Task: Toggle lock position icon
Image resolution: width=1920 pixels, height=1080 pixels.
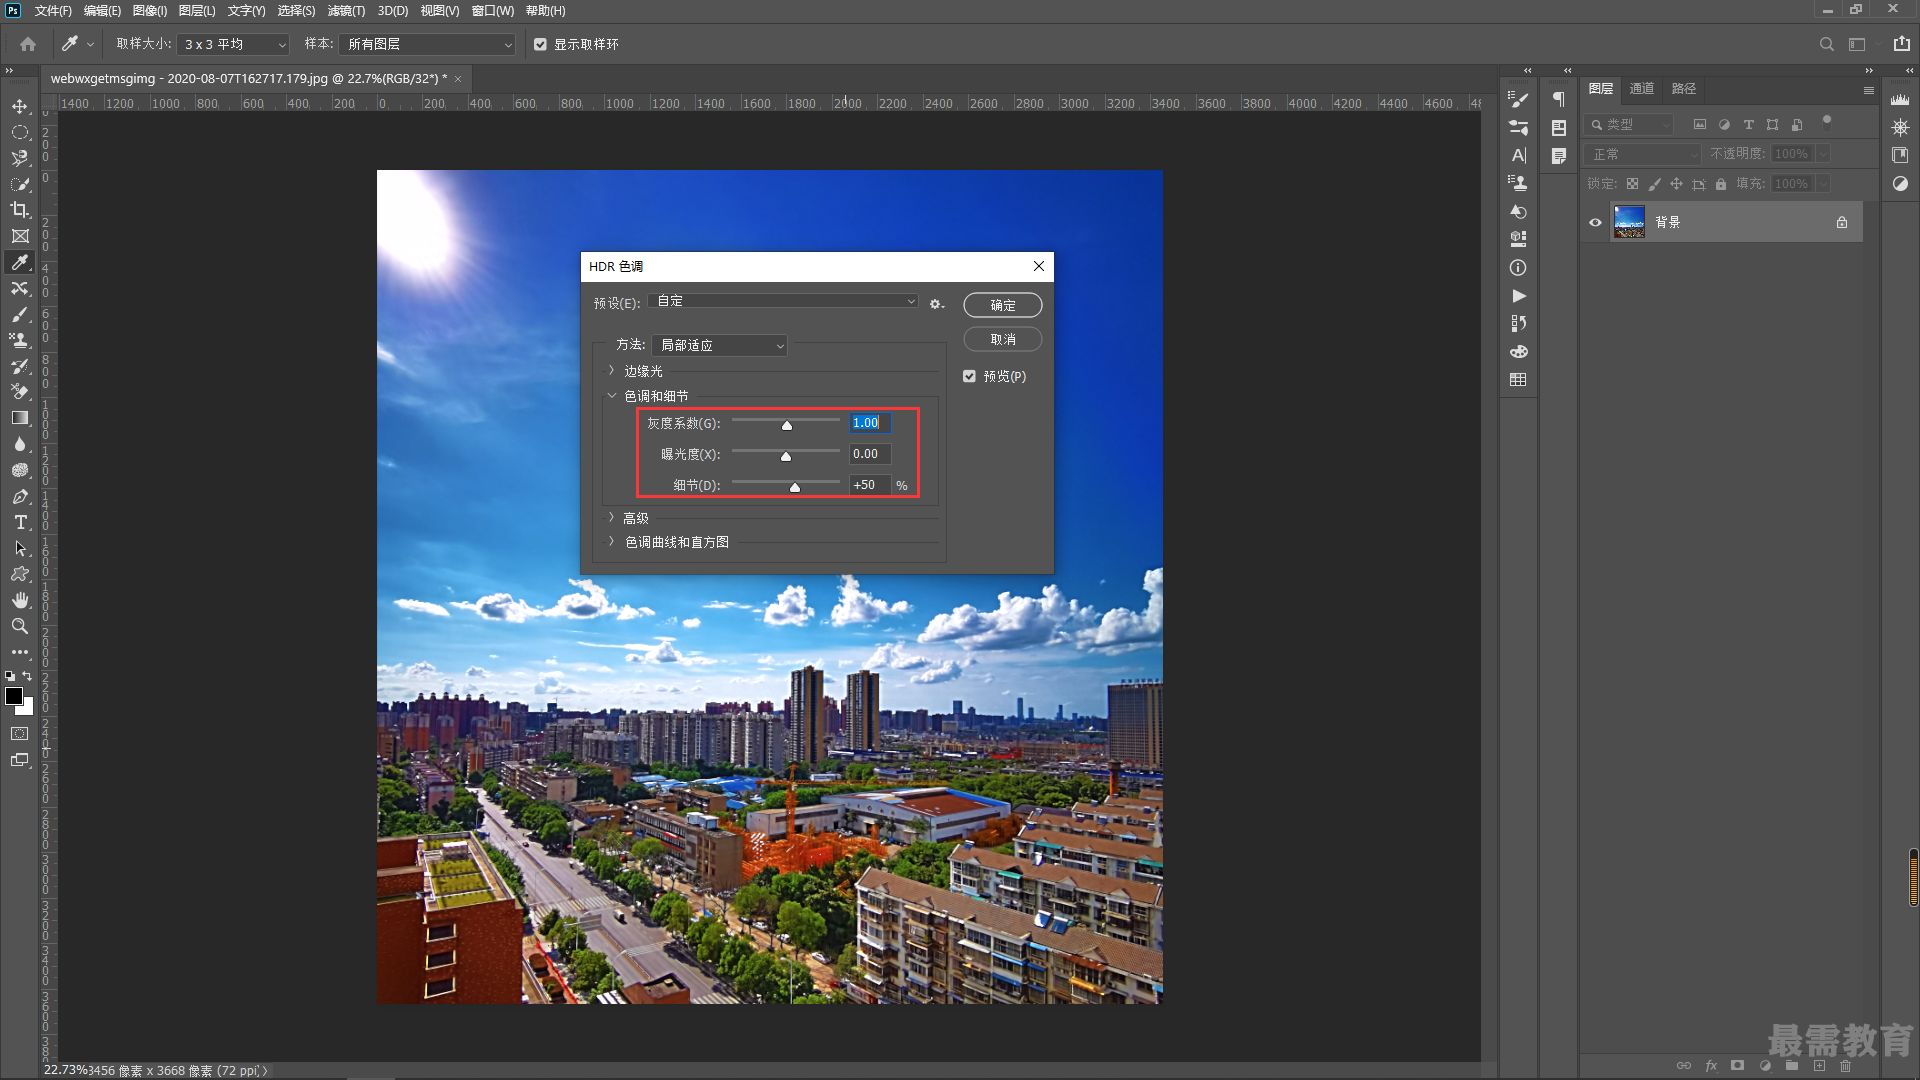Action: tap(1676, 184)
